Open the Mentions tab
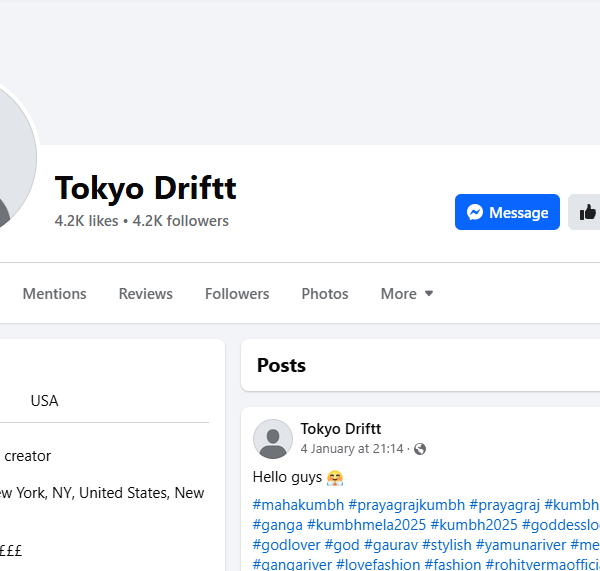 pyautogui.click(x=54, y=294)
